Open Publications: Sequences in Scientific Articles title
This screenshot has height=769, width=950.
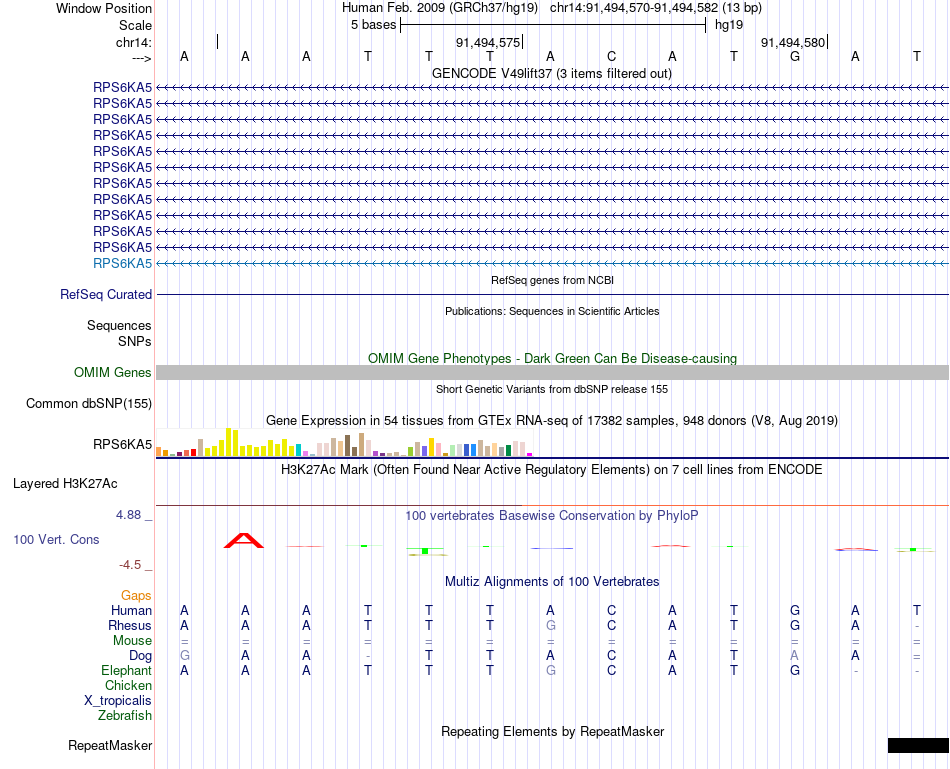point(552,311)
